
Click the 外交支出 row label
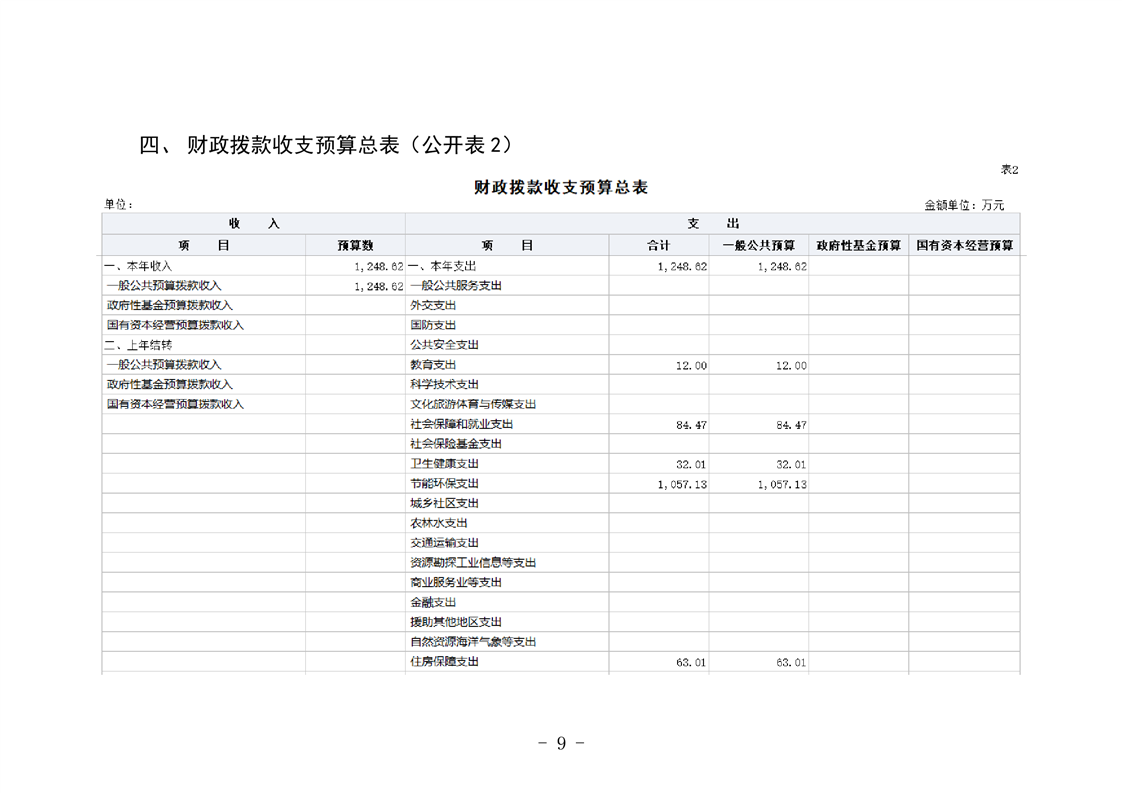[433, 306]
